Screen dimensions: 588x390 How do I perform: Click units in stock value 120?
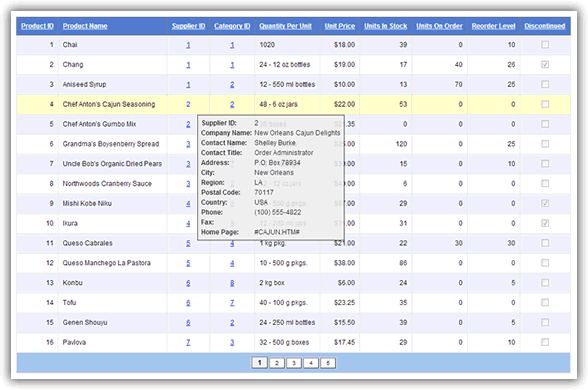click(x=401, y=144)
